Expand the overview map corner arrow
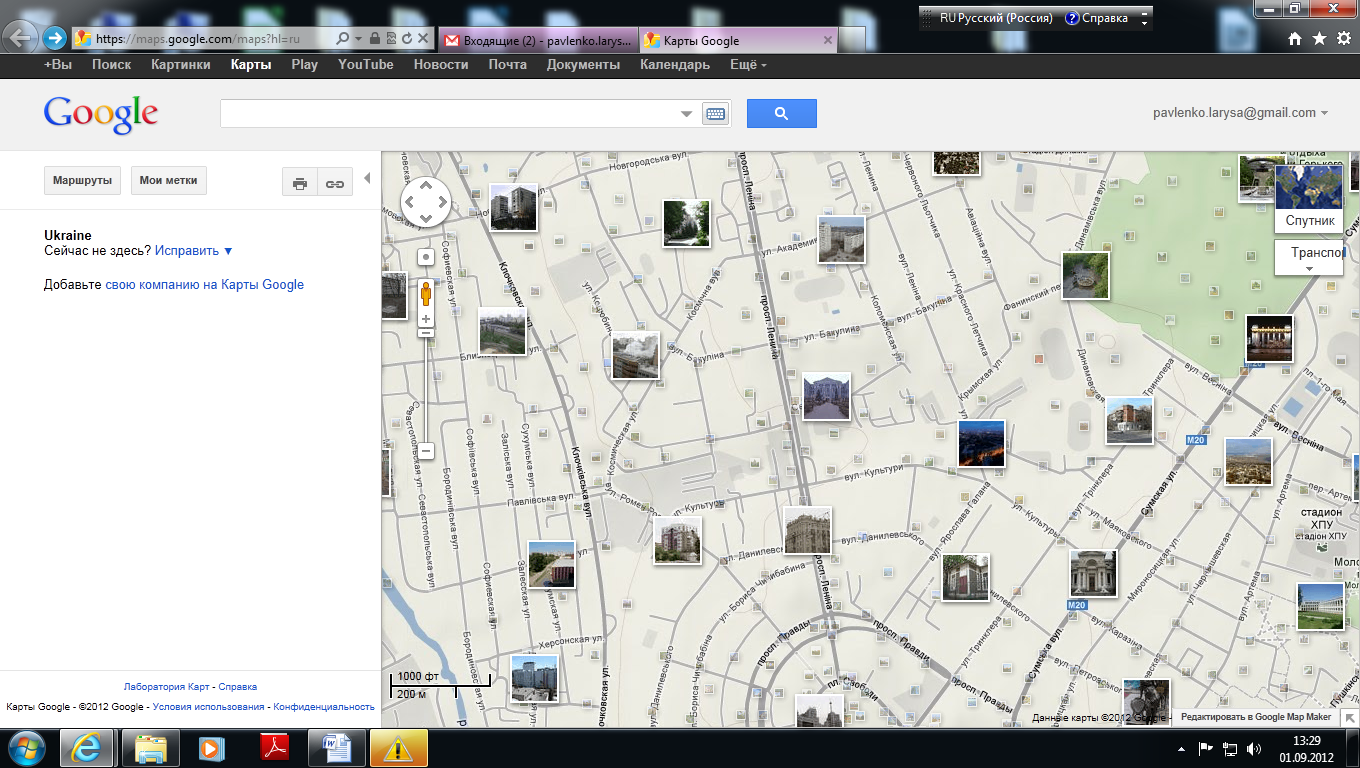 (1350, 717)
